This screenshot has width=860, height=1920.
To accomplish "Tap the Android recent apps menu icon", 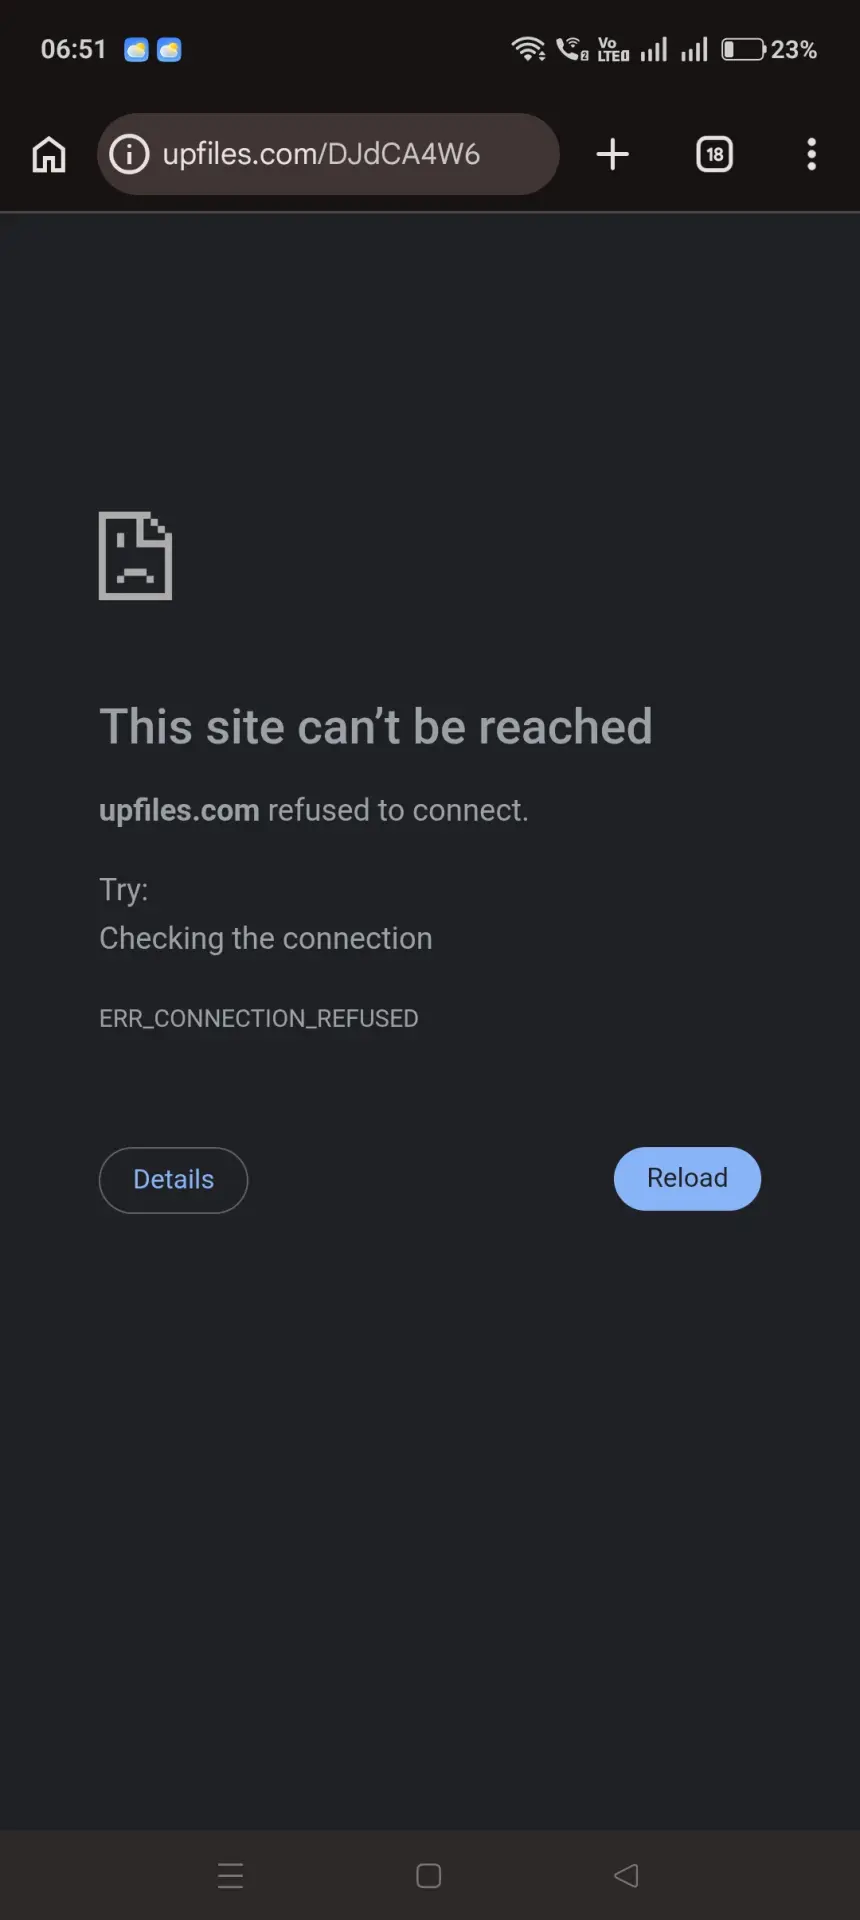I will point(230,1876).
